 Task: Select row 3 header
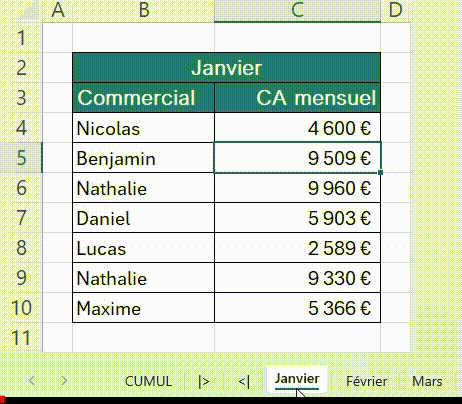[21, 97]
